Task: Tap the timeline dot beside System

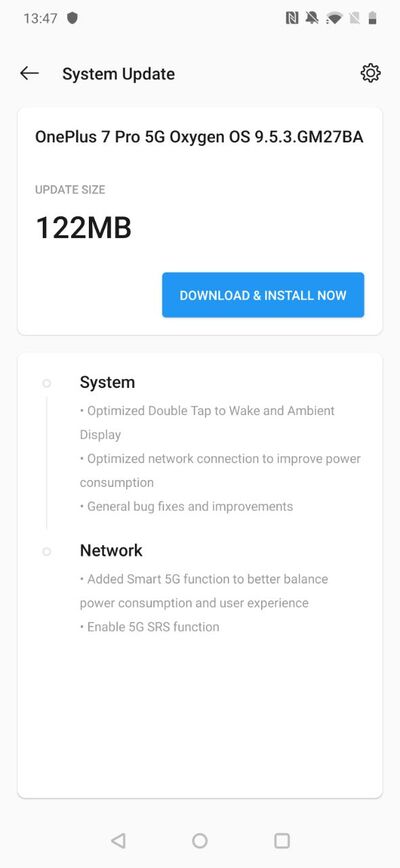Action: tap(46, 383)
